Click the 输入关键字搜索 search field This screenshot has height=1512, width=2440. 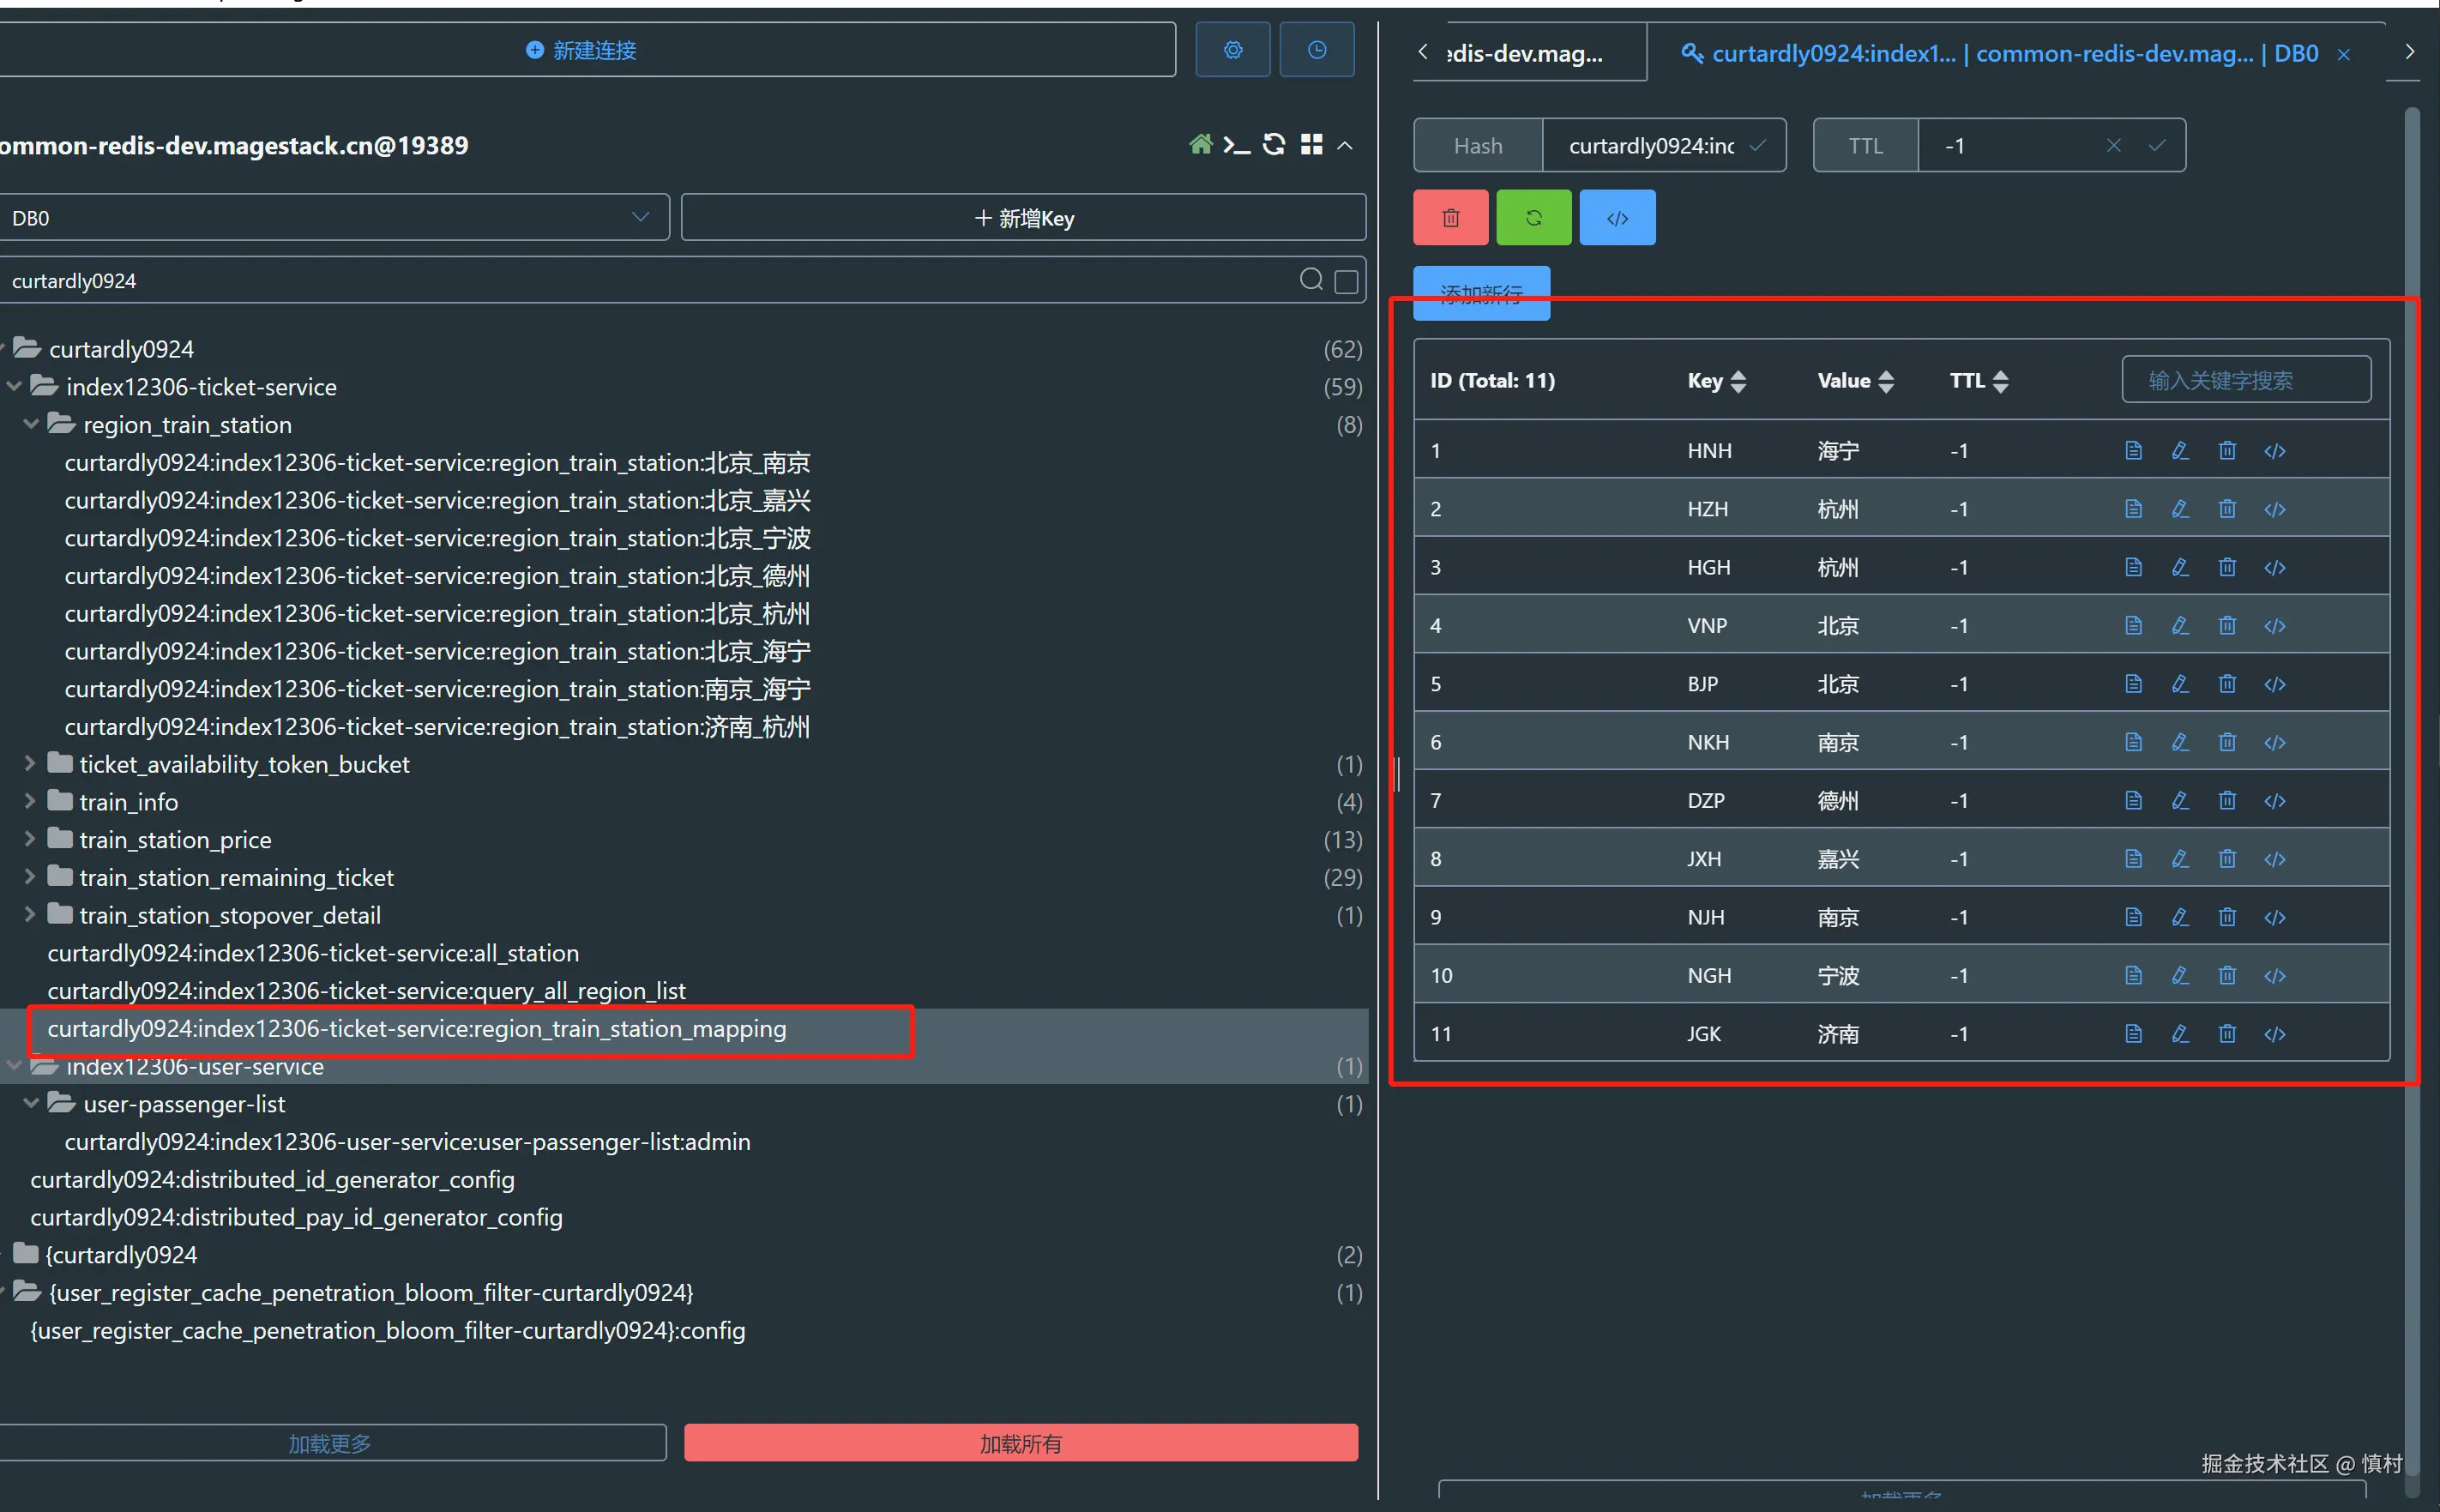click(x=2245, y=381)
